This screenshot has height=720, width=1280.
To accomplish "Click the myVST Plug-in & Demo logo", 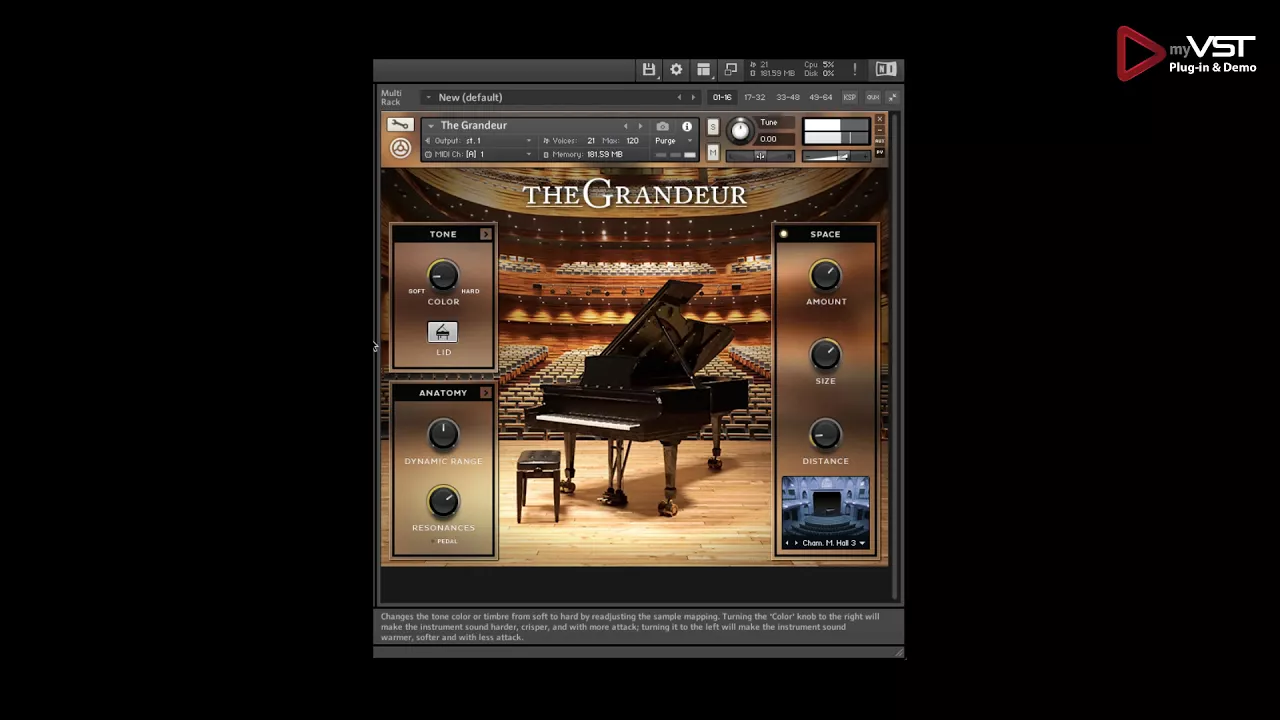I will (x=1187, y=53).
